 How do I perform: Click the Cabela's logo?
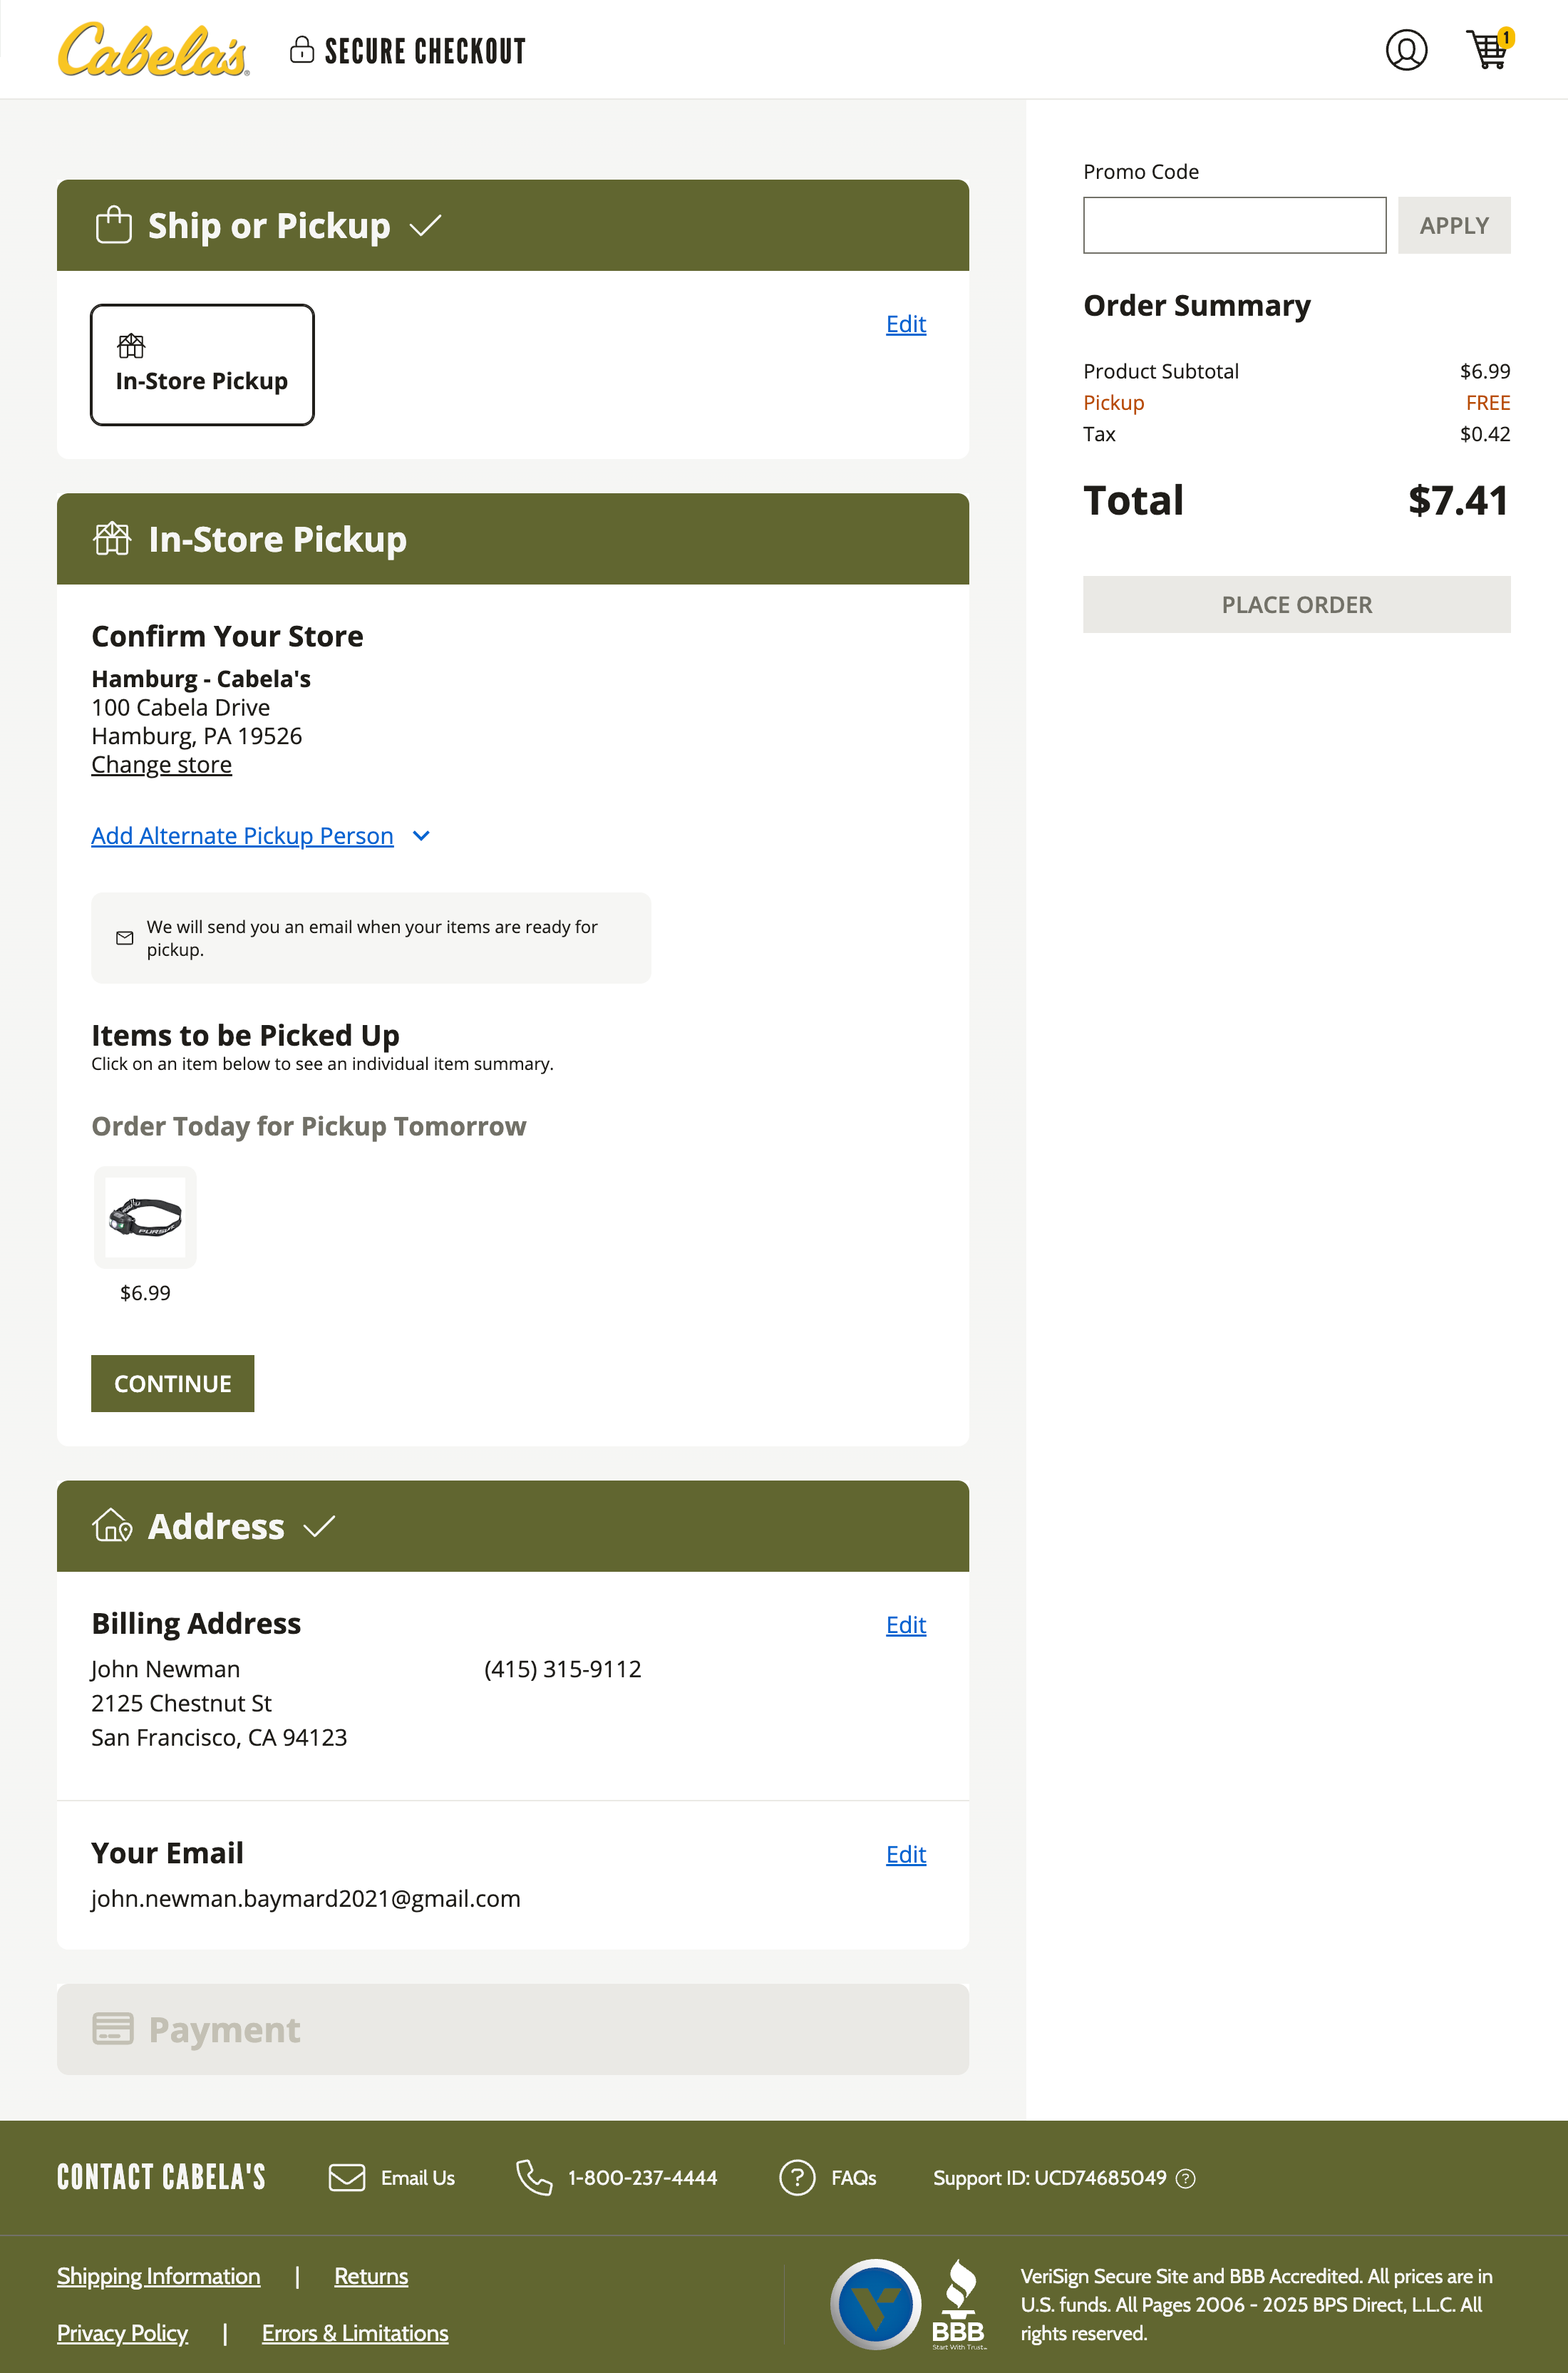152,49
